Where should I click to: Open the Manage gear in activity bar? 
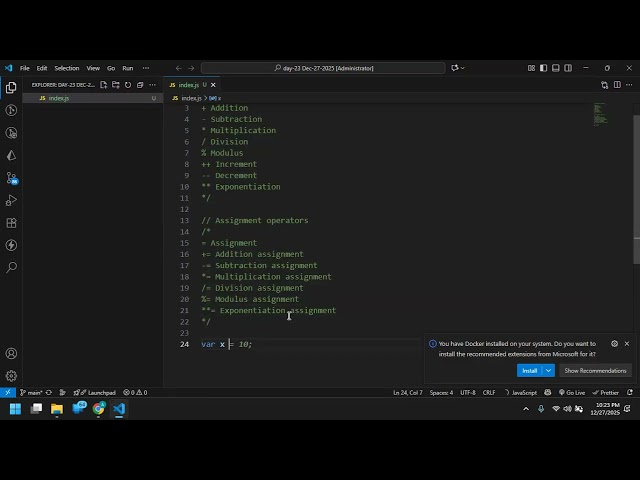(x=11, y=376)
